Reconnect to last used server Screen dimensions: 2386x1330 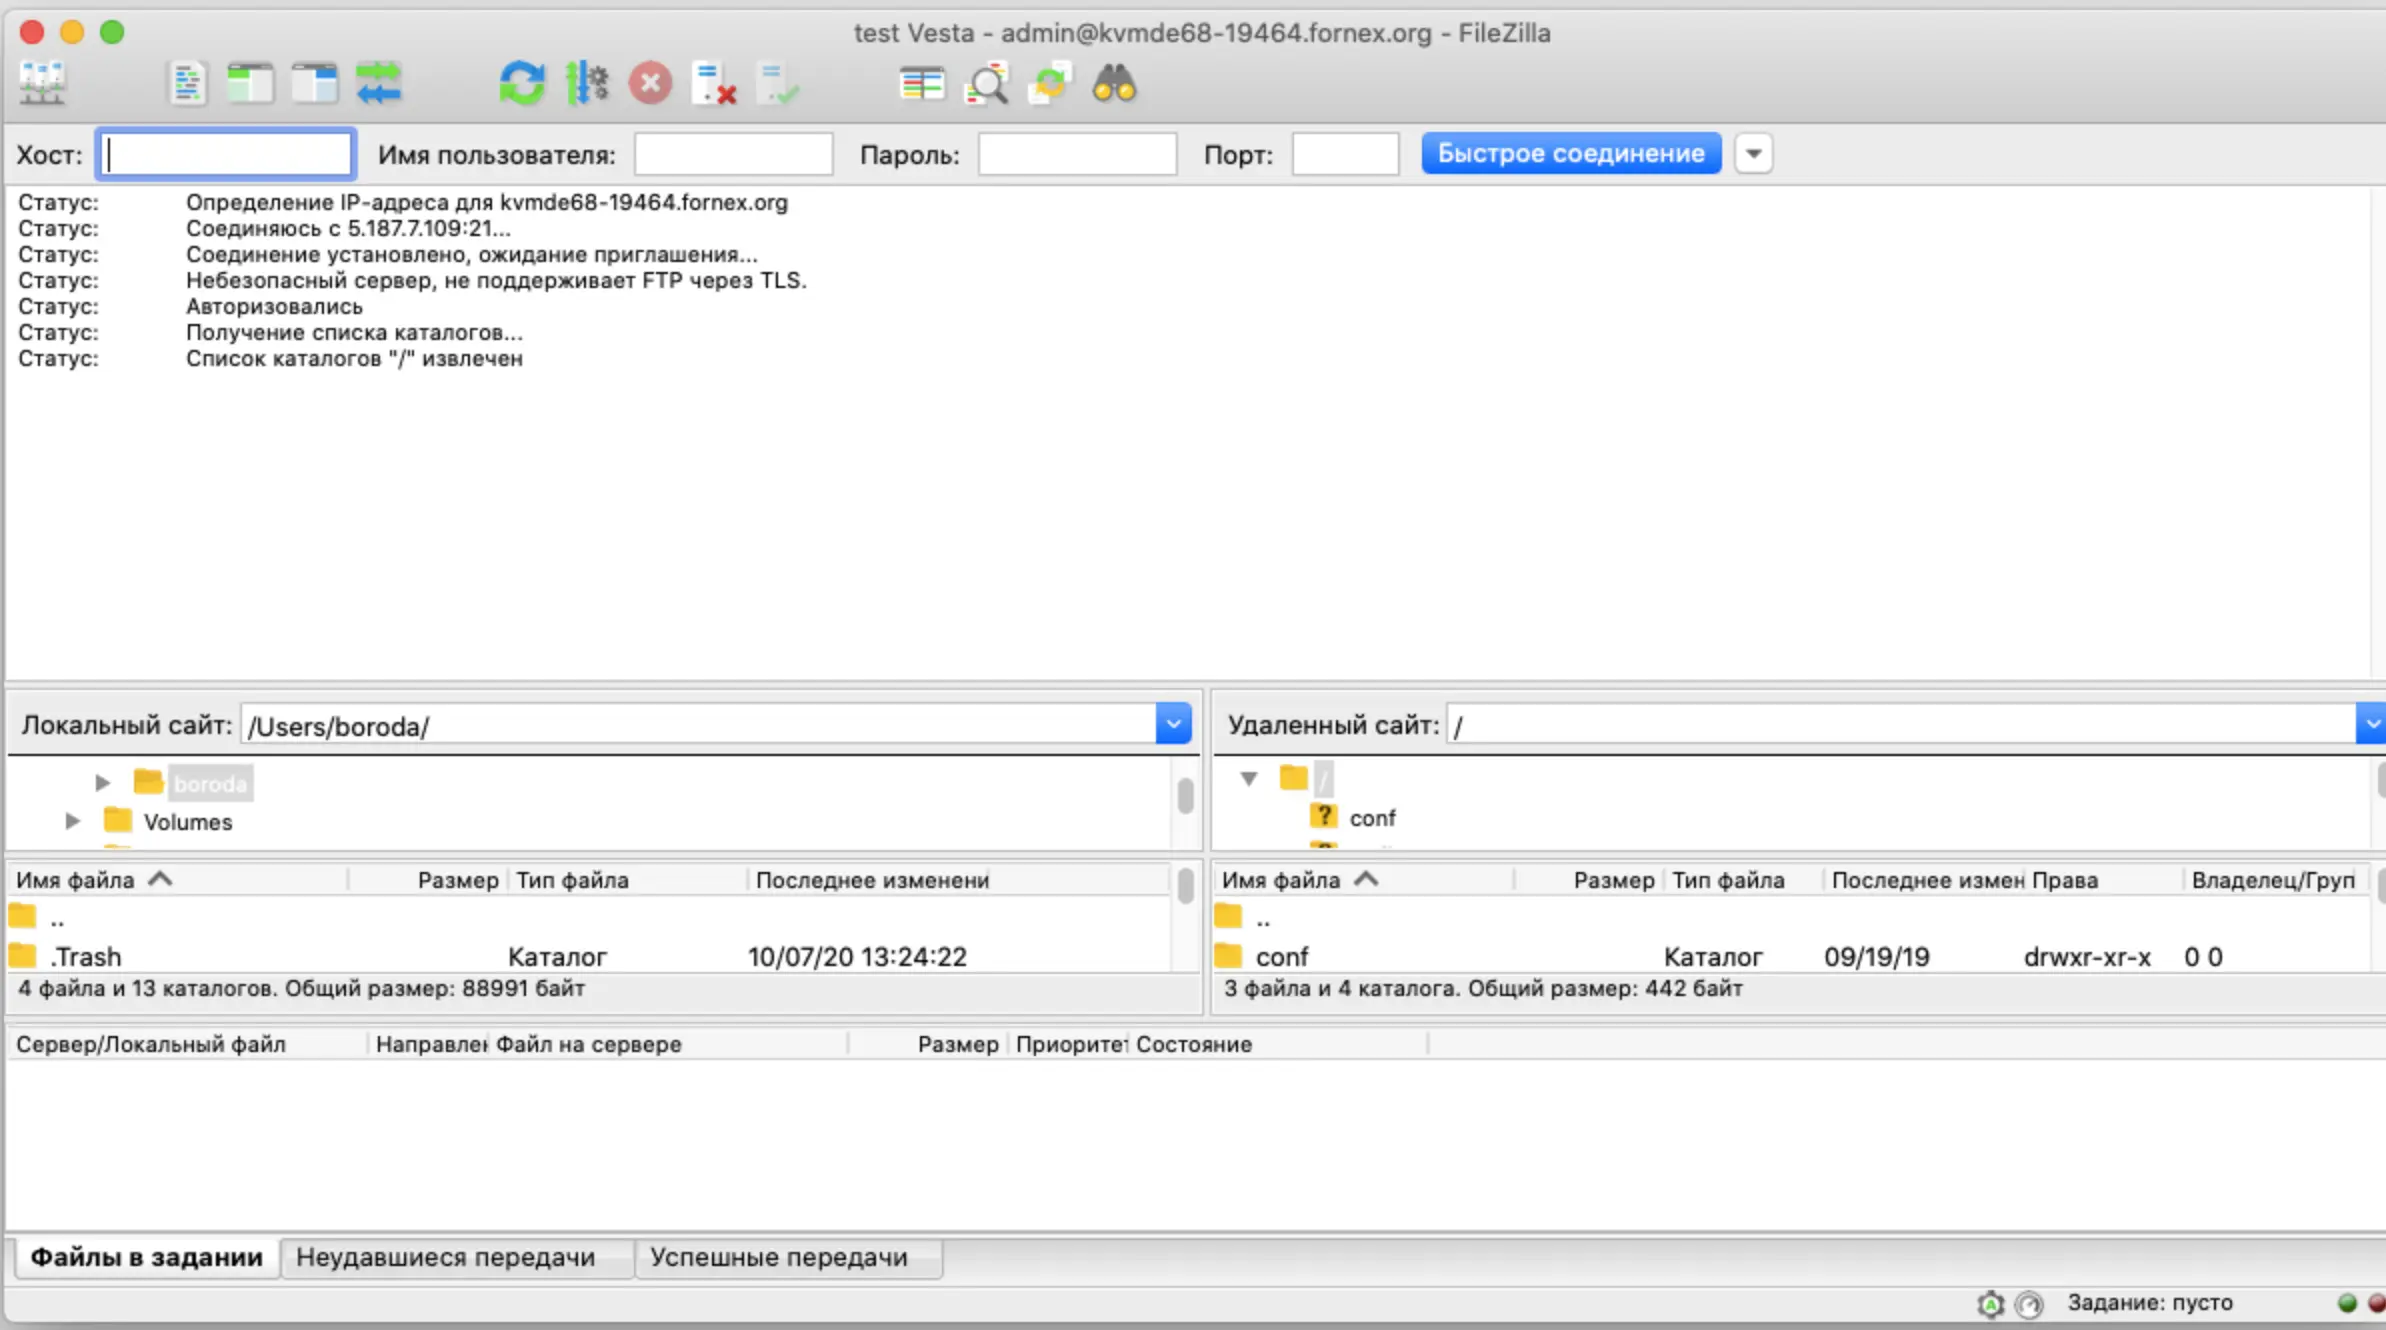[778, 84]
